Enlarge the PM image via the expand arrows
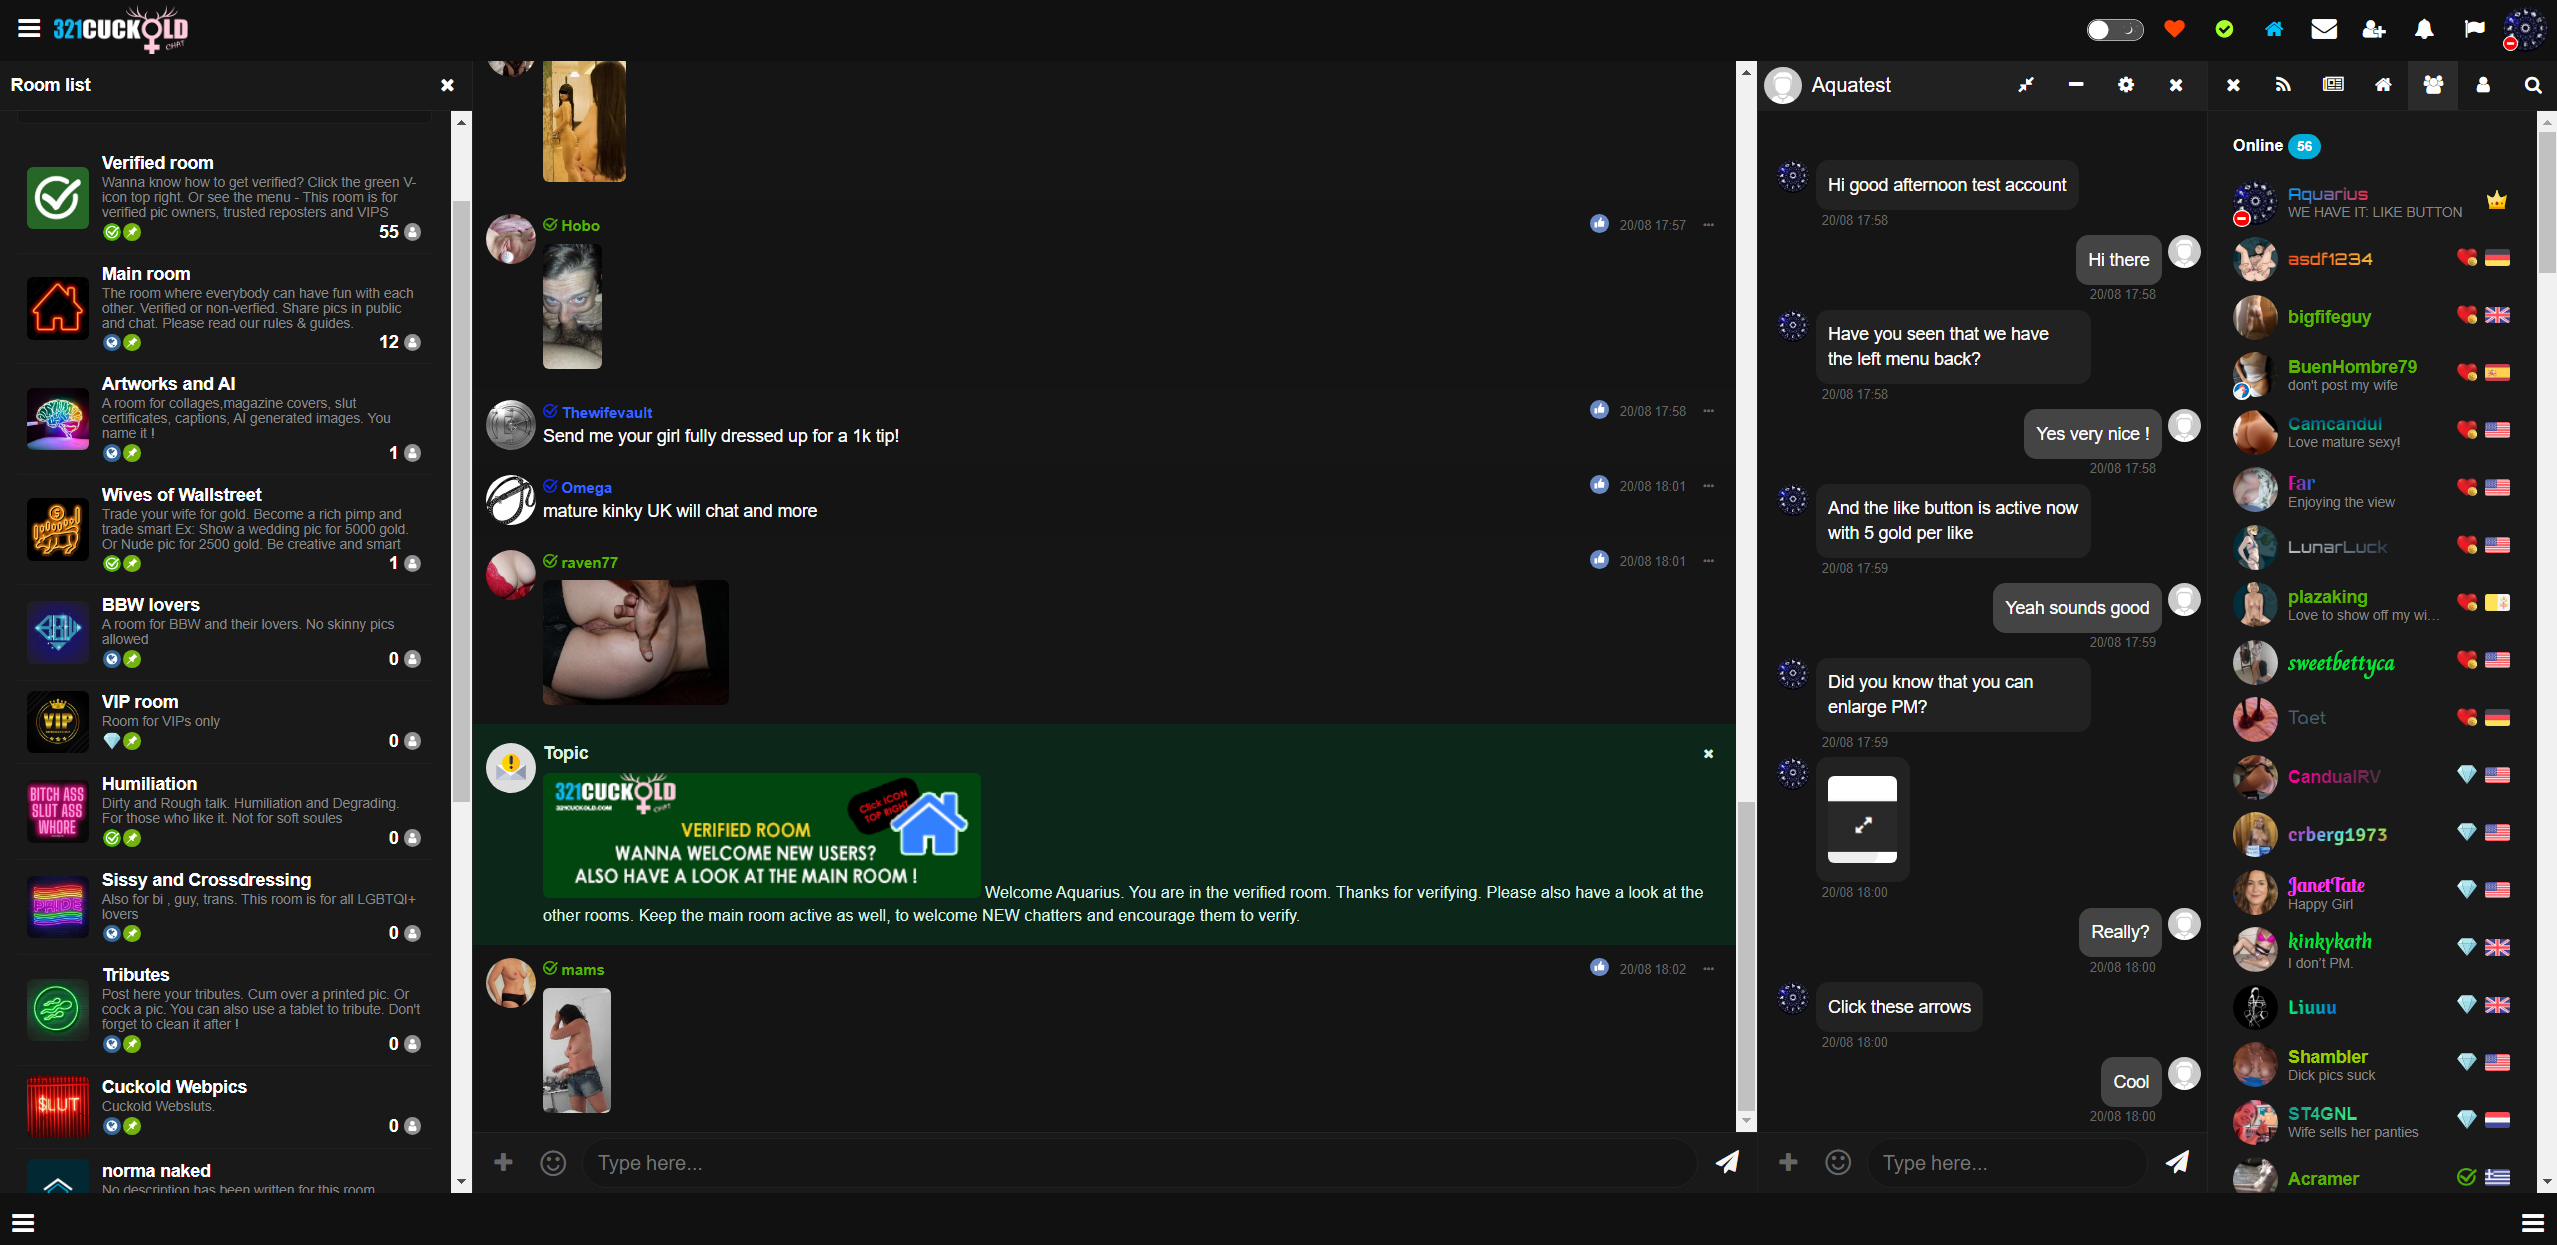 click(1861, 827)
